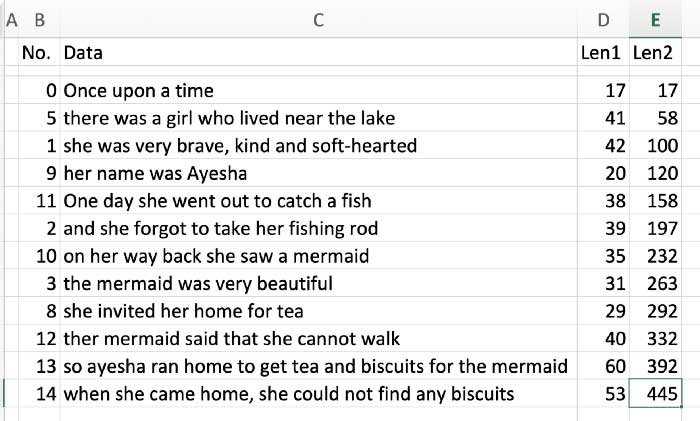The image size is (700, 421).
Task: Select cell containing 'Once upon a time'
Action: [x=318, y=91]
